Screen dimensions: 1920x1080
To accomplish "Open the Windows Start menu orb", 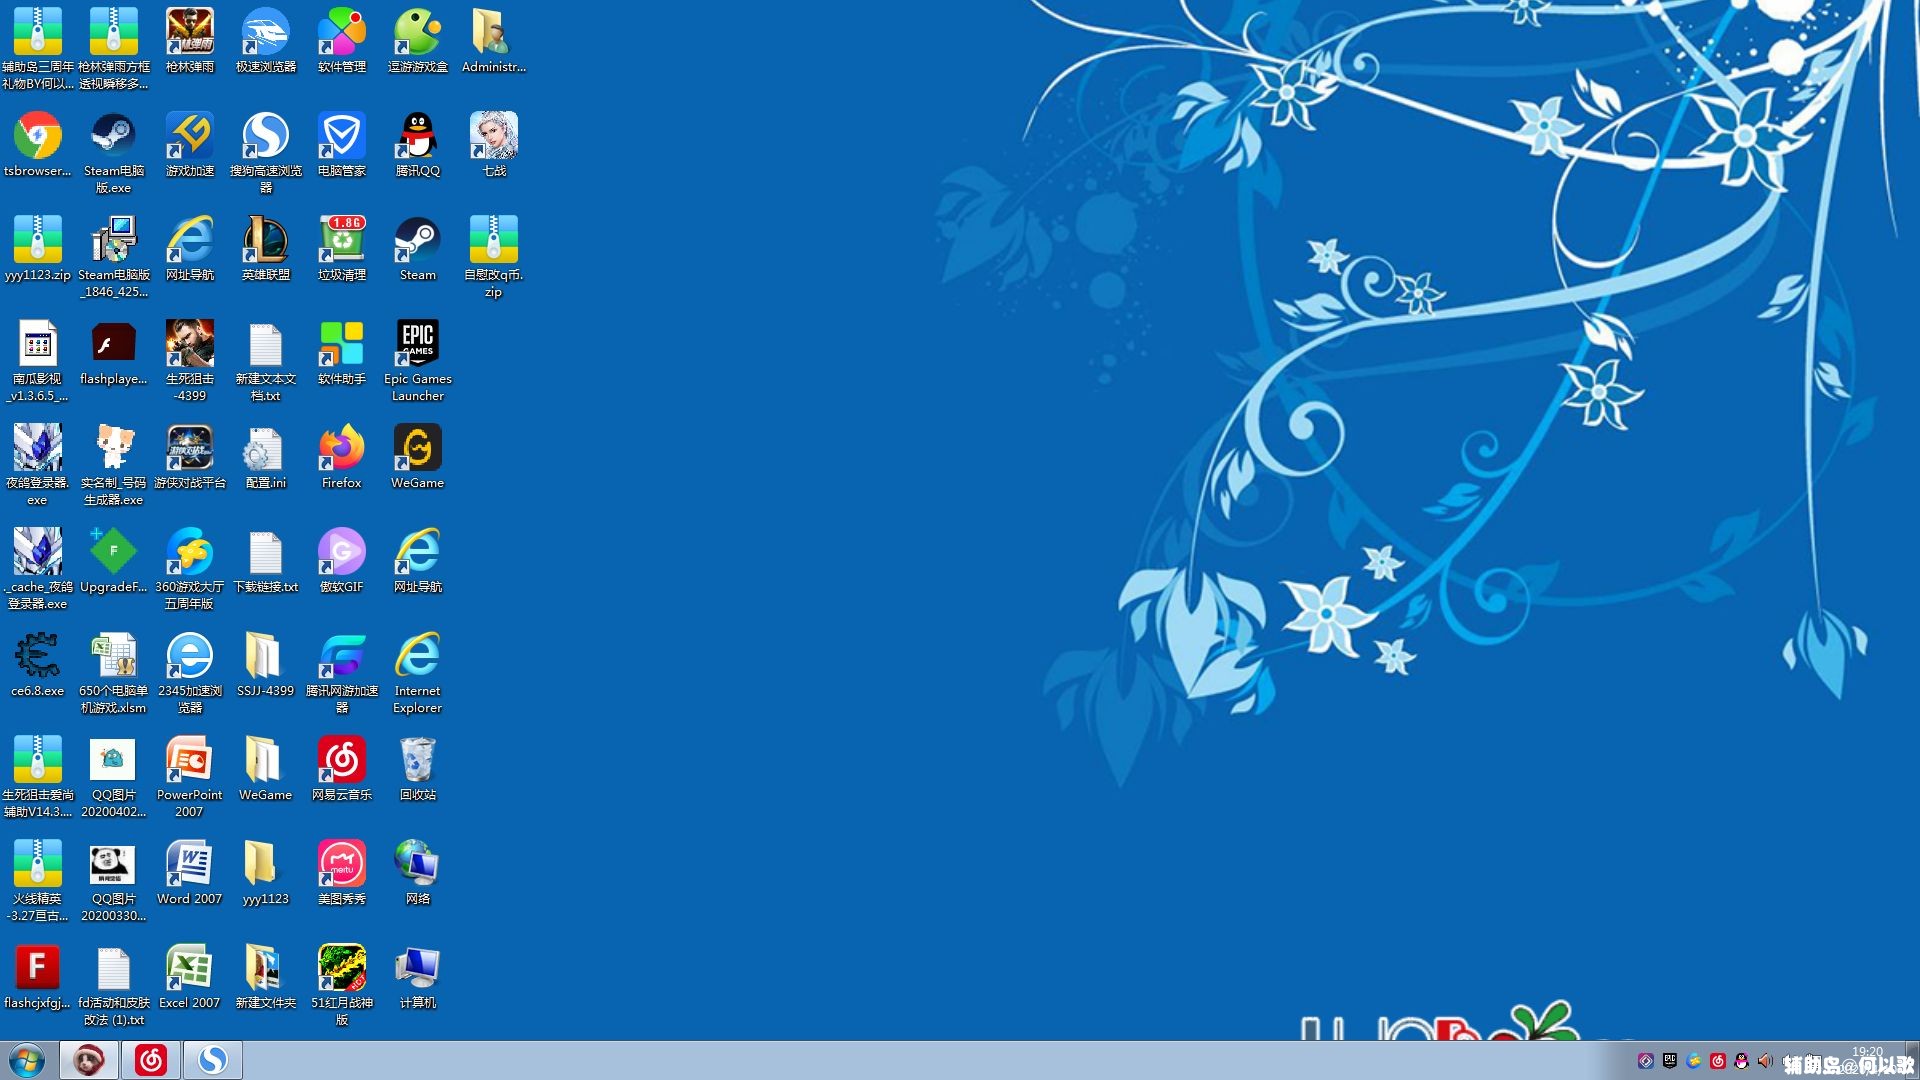I will tap(27, 1060).
